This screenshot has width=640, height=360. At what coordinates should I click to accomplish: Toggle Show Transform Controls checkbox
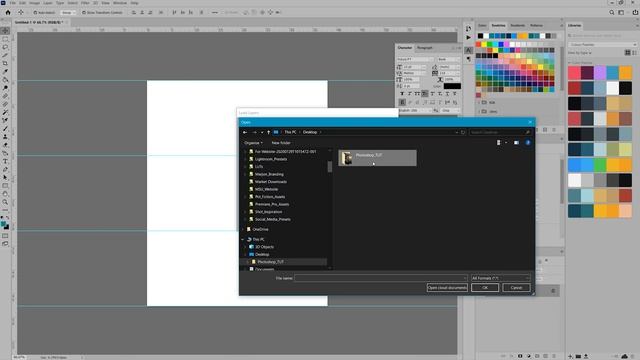[84, 13]
